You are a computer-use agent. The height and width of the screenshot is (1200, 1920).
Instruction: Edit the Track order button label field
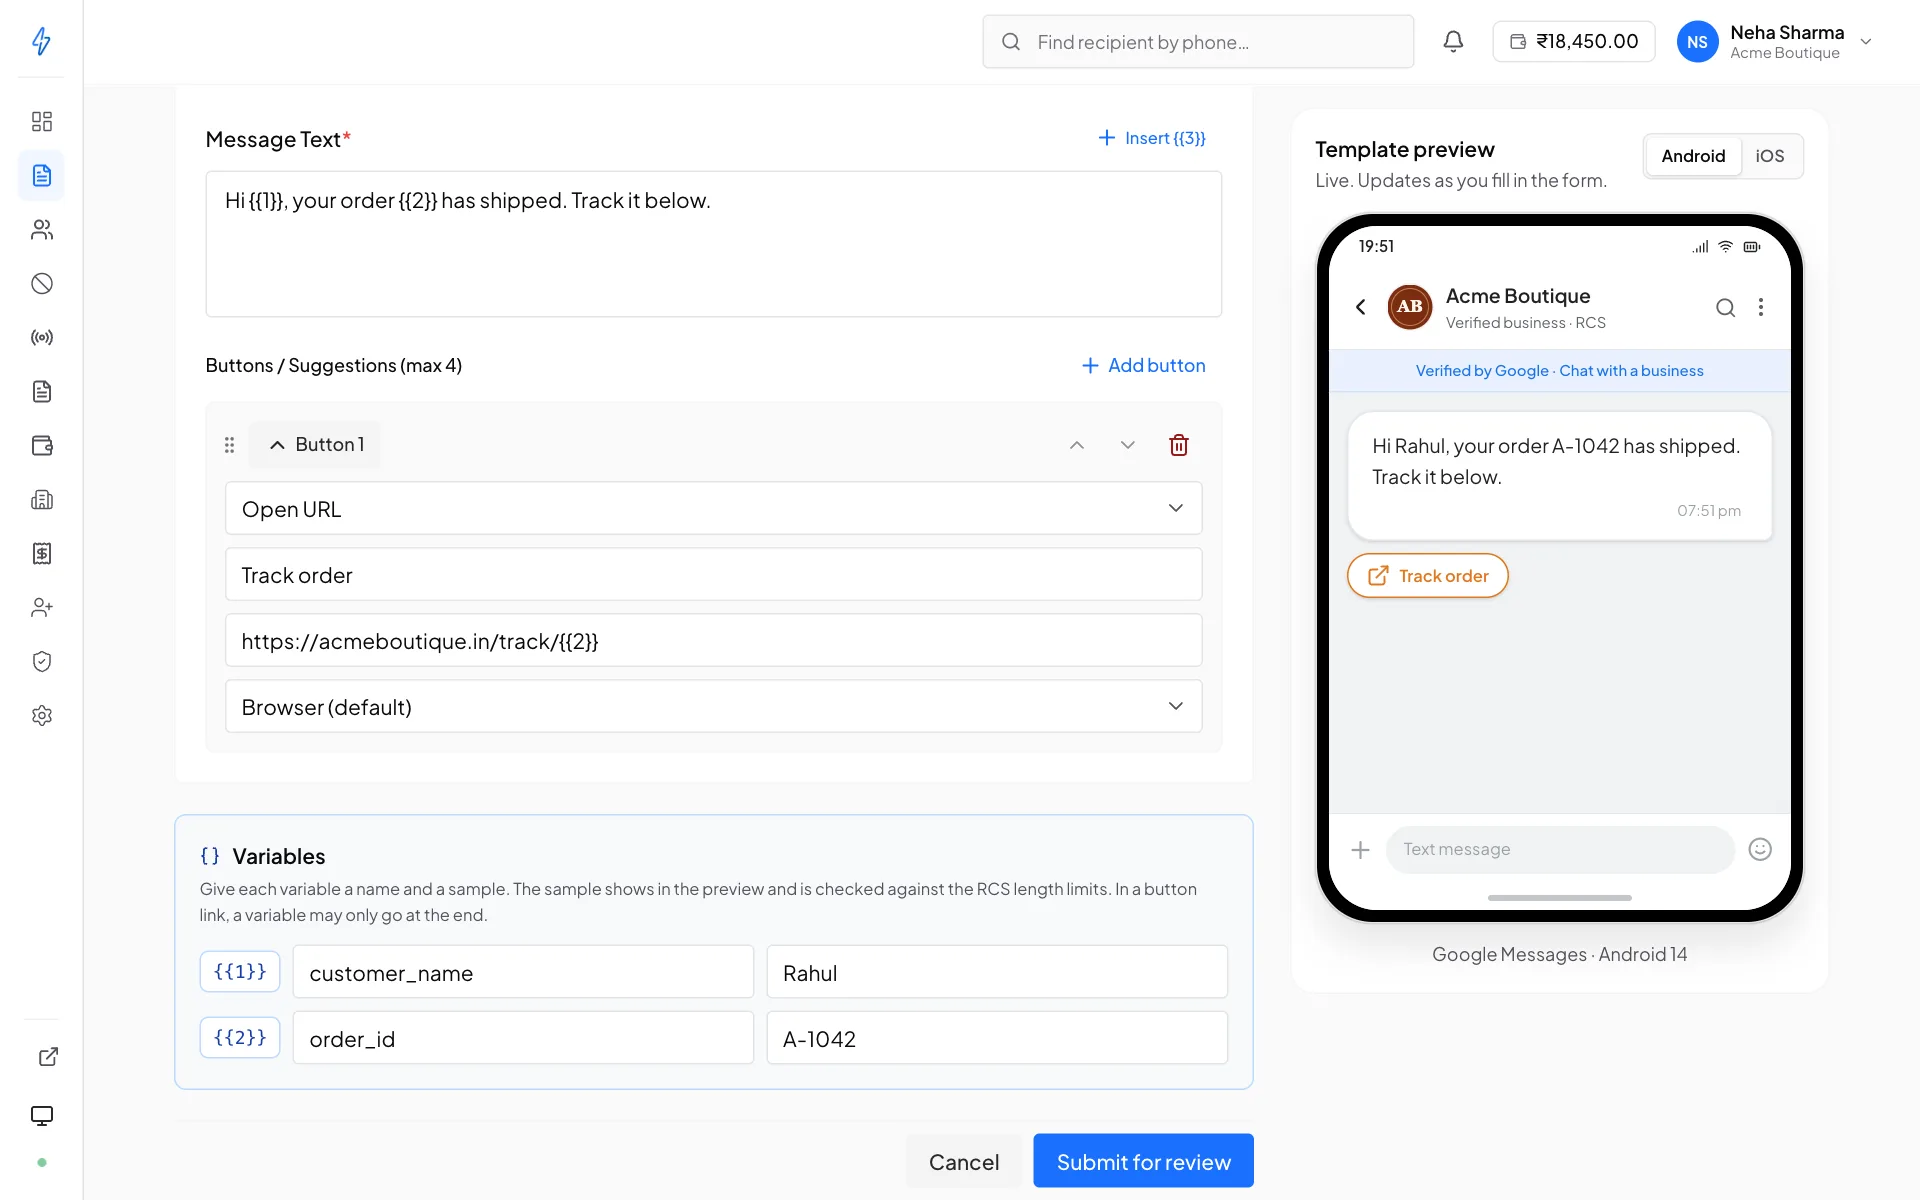tap(713, 575)
